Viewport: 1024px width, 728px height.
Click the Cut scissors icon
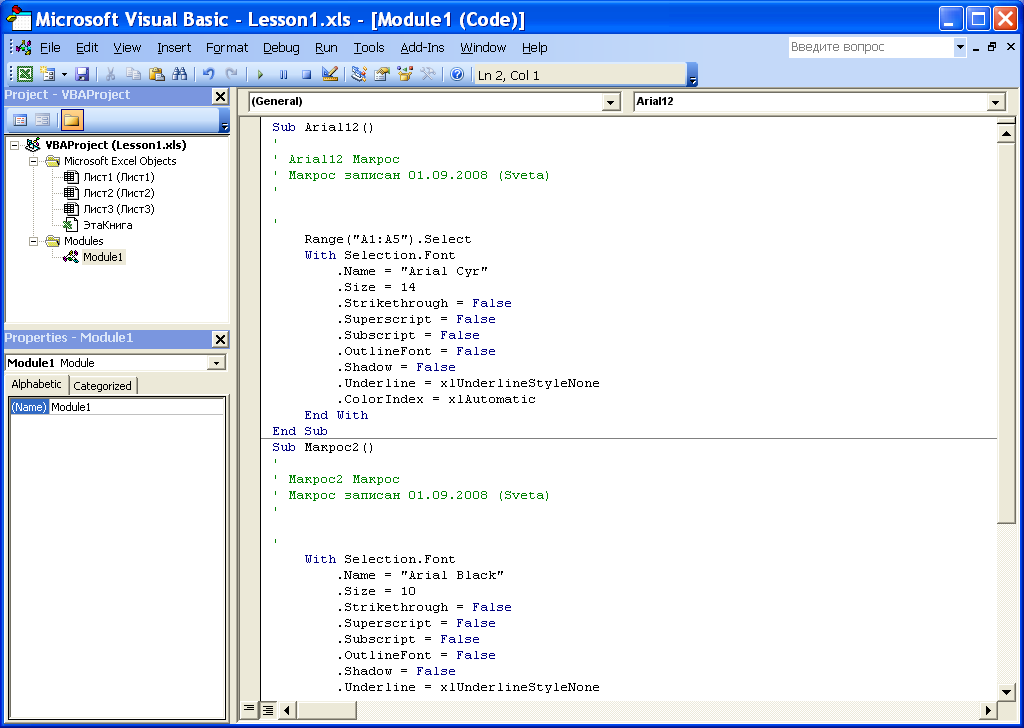coord(110,74)
